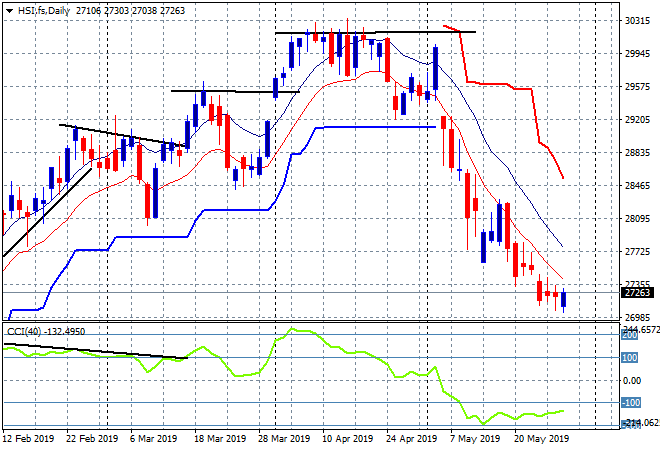Click the 28095 price axis label
This screenshot has width=660, height=450.
(x=637, y=218)
